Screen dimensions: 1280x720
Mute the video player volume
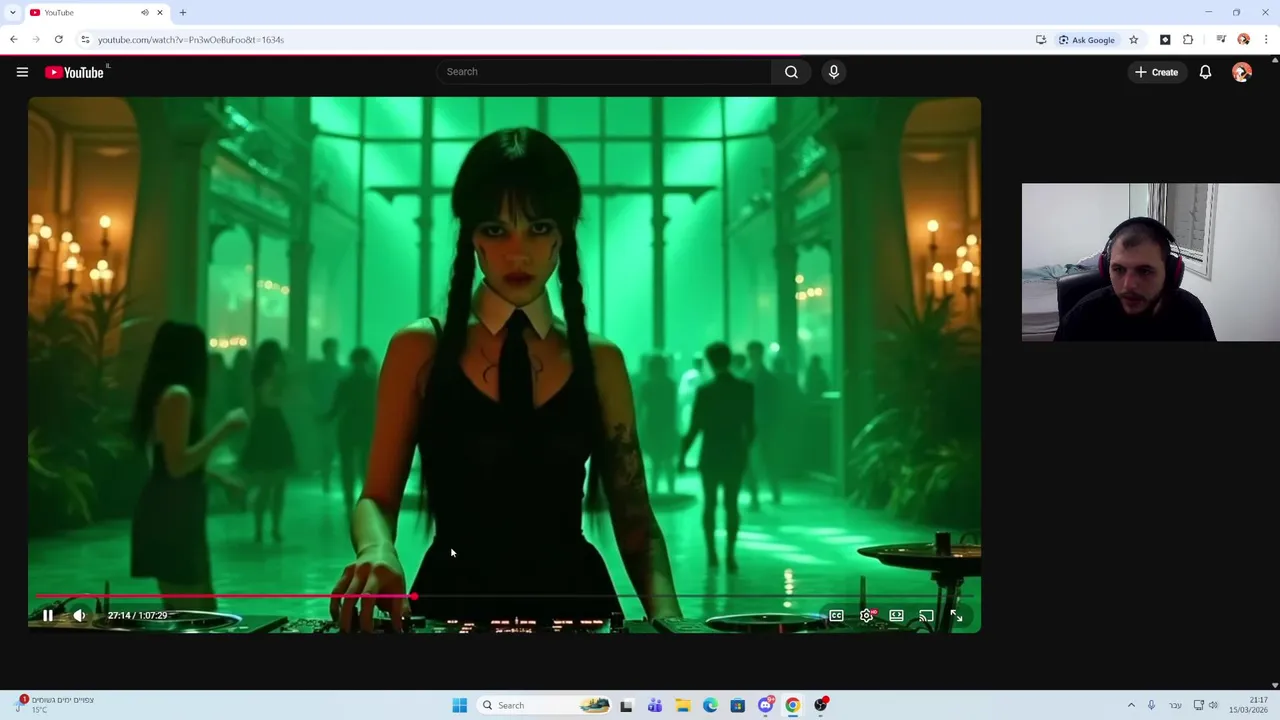(x=79, y=616)
